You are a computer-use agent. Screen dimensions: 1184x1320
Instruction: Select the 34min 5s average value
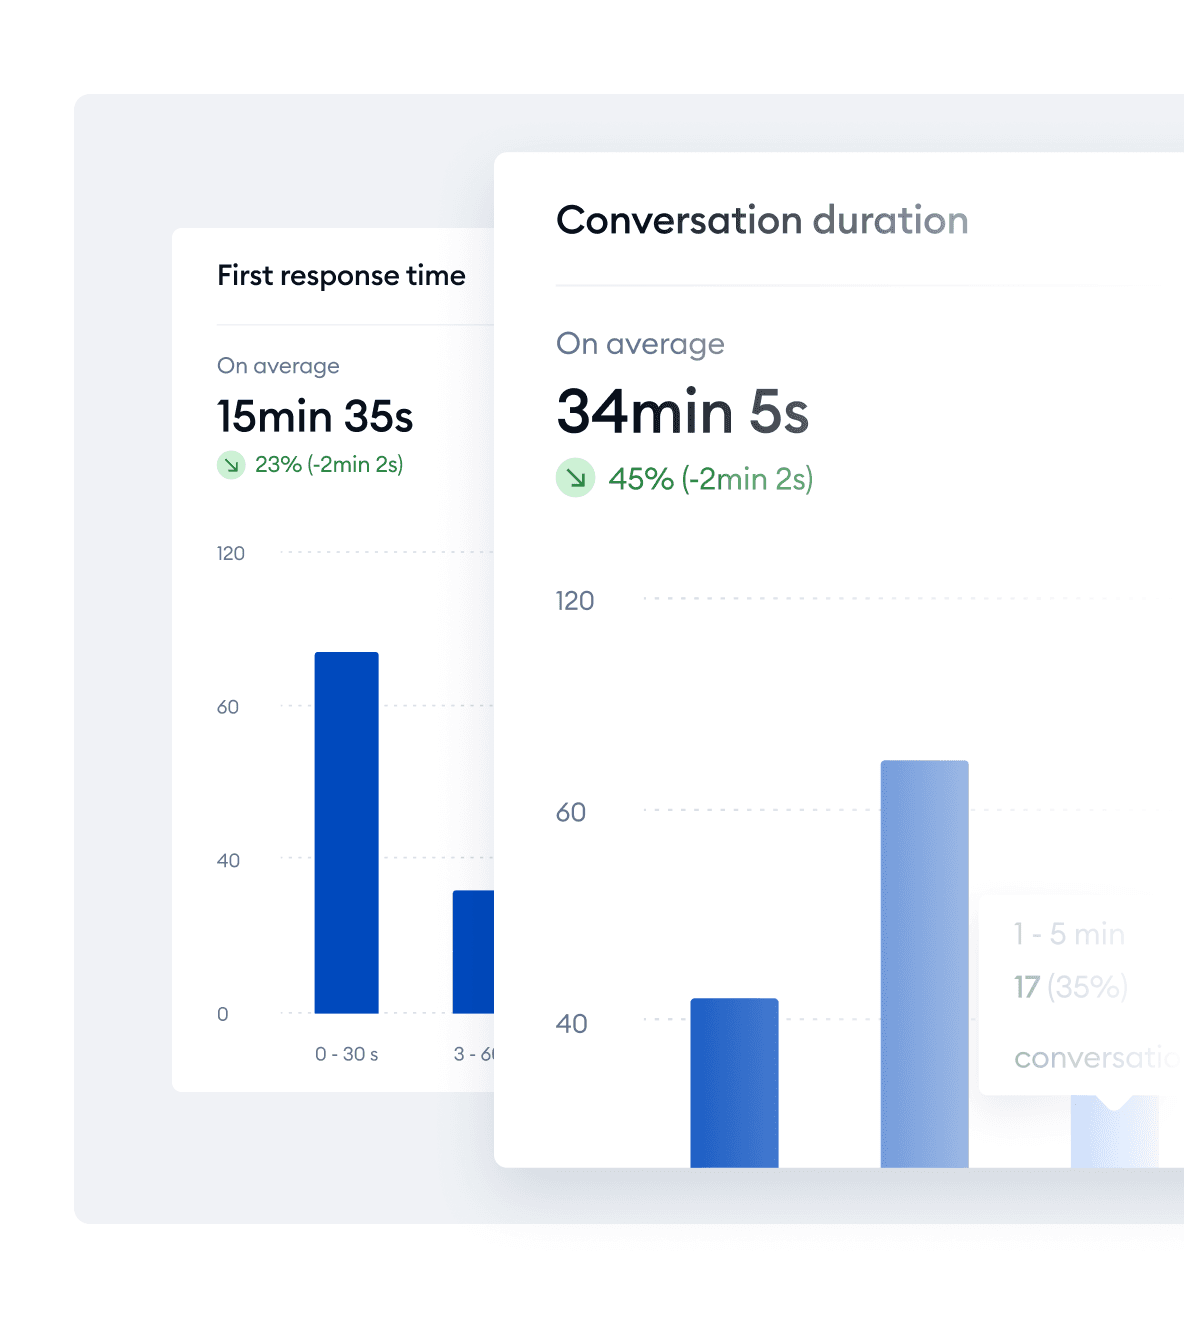pos(682,411)
